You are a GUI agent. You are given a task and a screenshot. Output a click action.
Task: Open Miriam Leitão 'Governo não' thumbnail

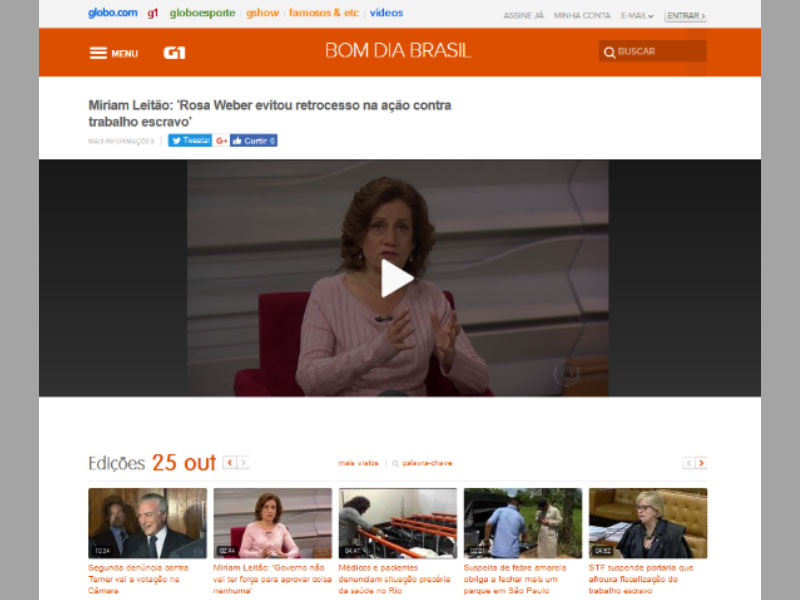(272, 523)
